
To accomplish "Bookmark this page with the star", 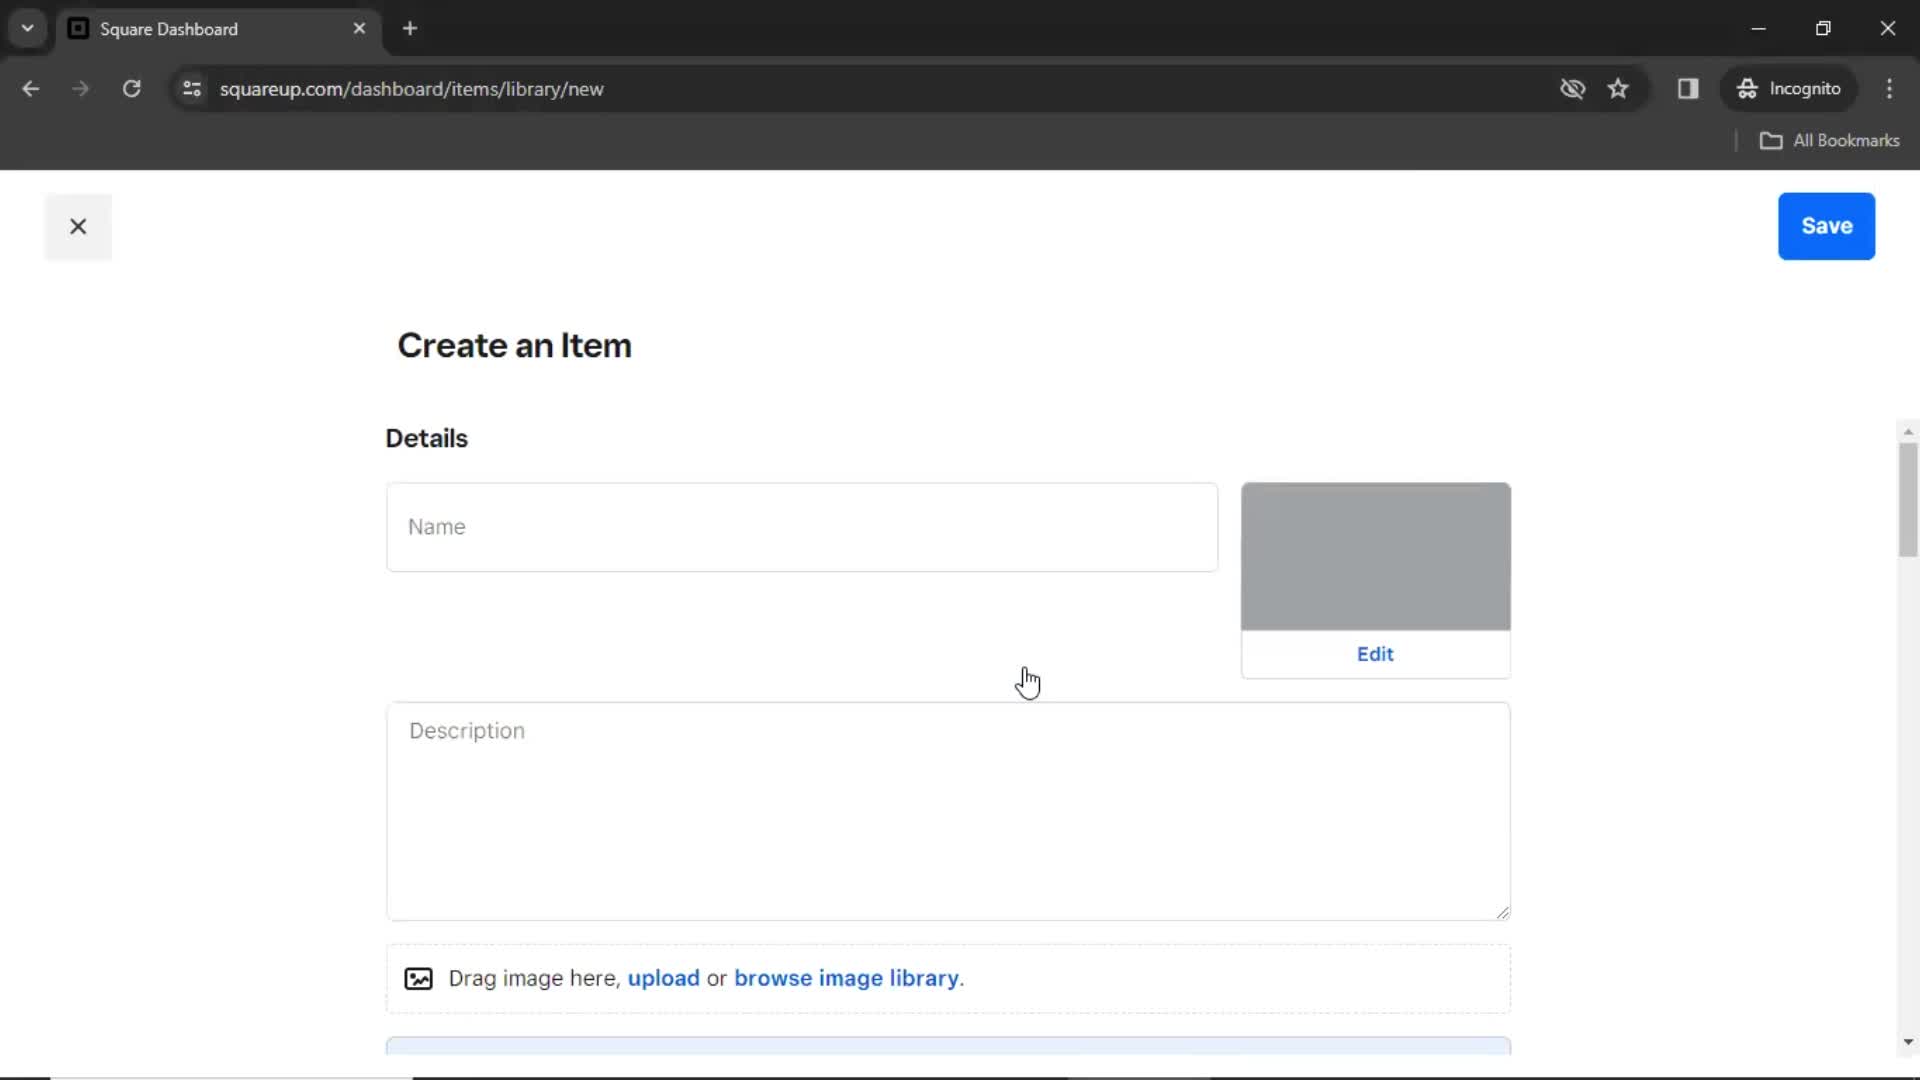I will click(x=1618, y=89).
